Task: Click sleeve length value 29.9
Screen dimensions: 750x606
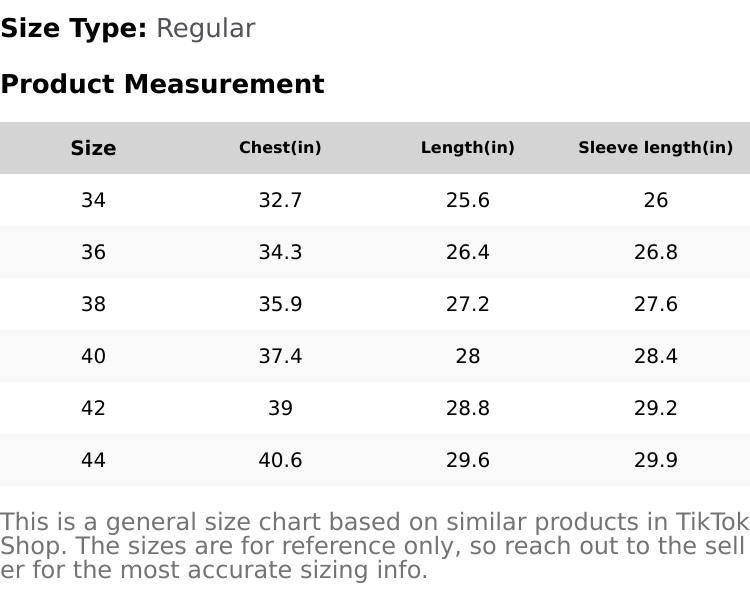Action: (x=655, y=460)
